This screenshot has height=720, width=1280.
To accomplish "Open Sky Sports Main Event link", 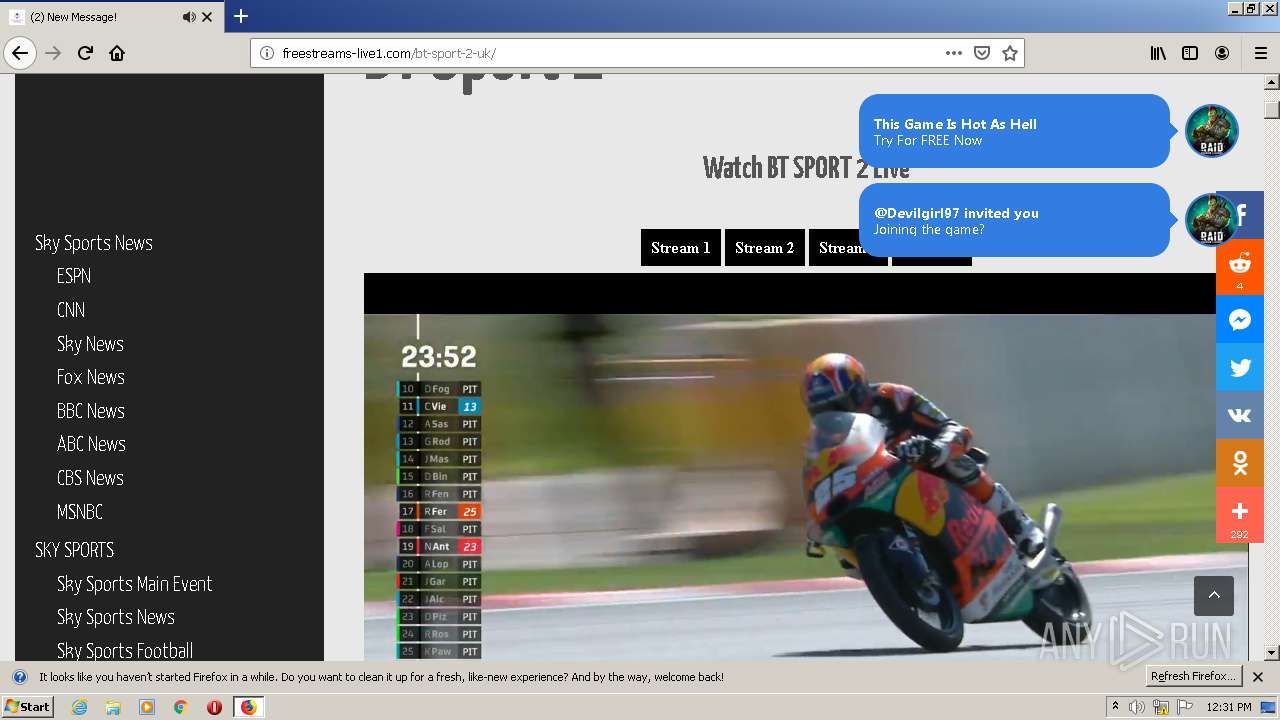I will [135, 584].
